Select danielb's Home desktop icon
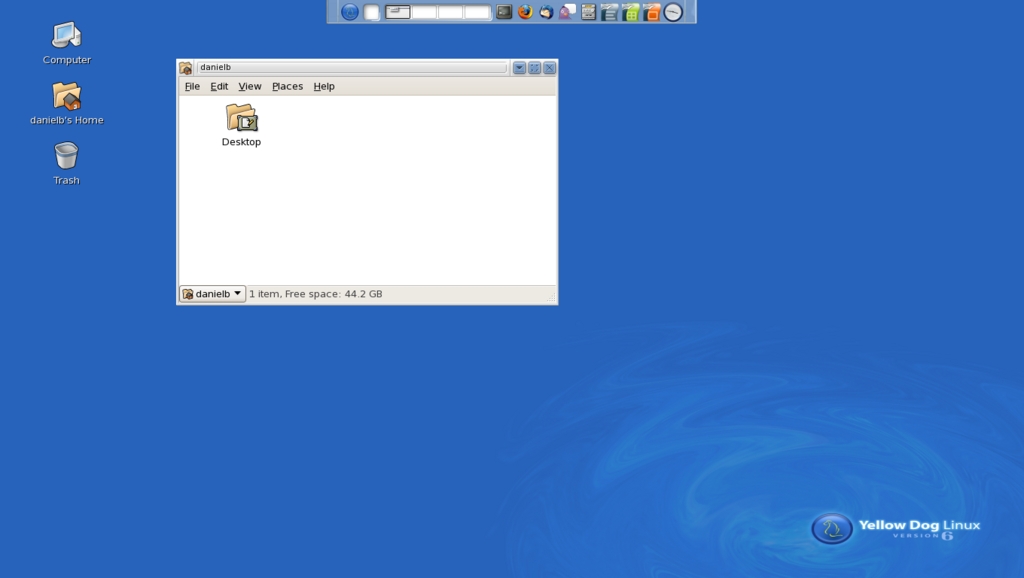The width and height of the screenshot is (1024, 578). [x=66, y=97]
